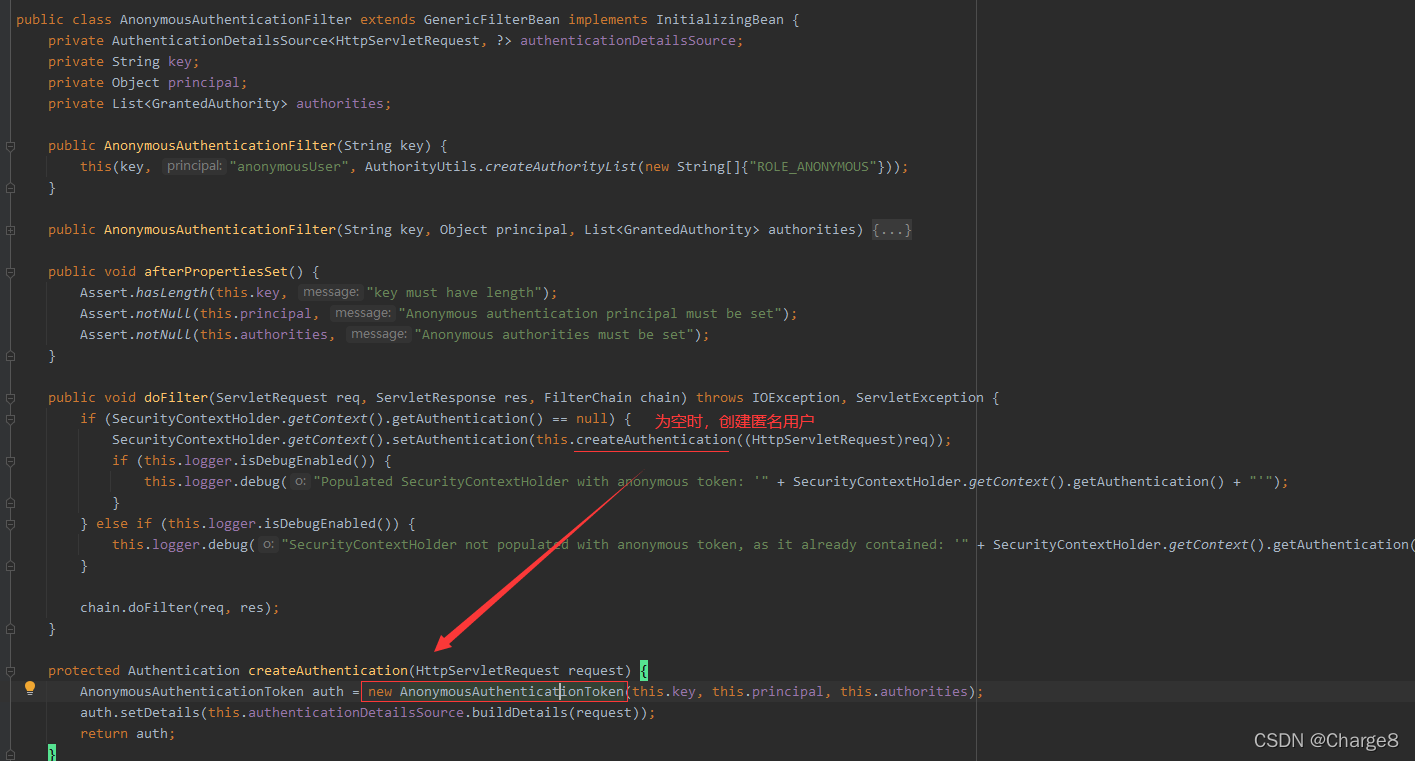Click 'new AnonymousAuthenticationToken' constructor call
Viewport: 1415px width, 761px height.
coord(495,692)
